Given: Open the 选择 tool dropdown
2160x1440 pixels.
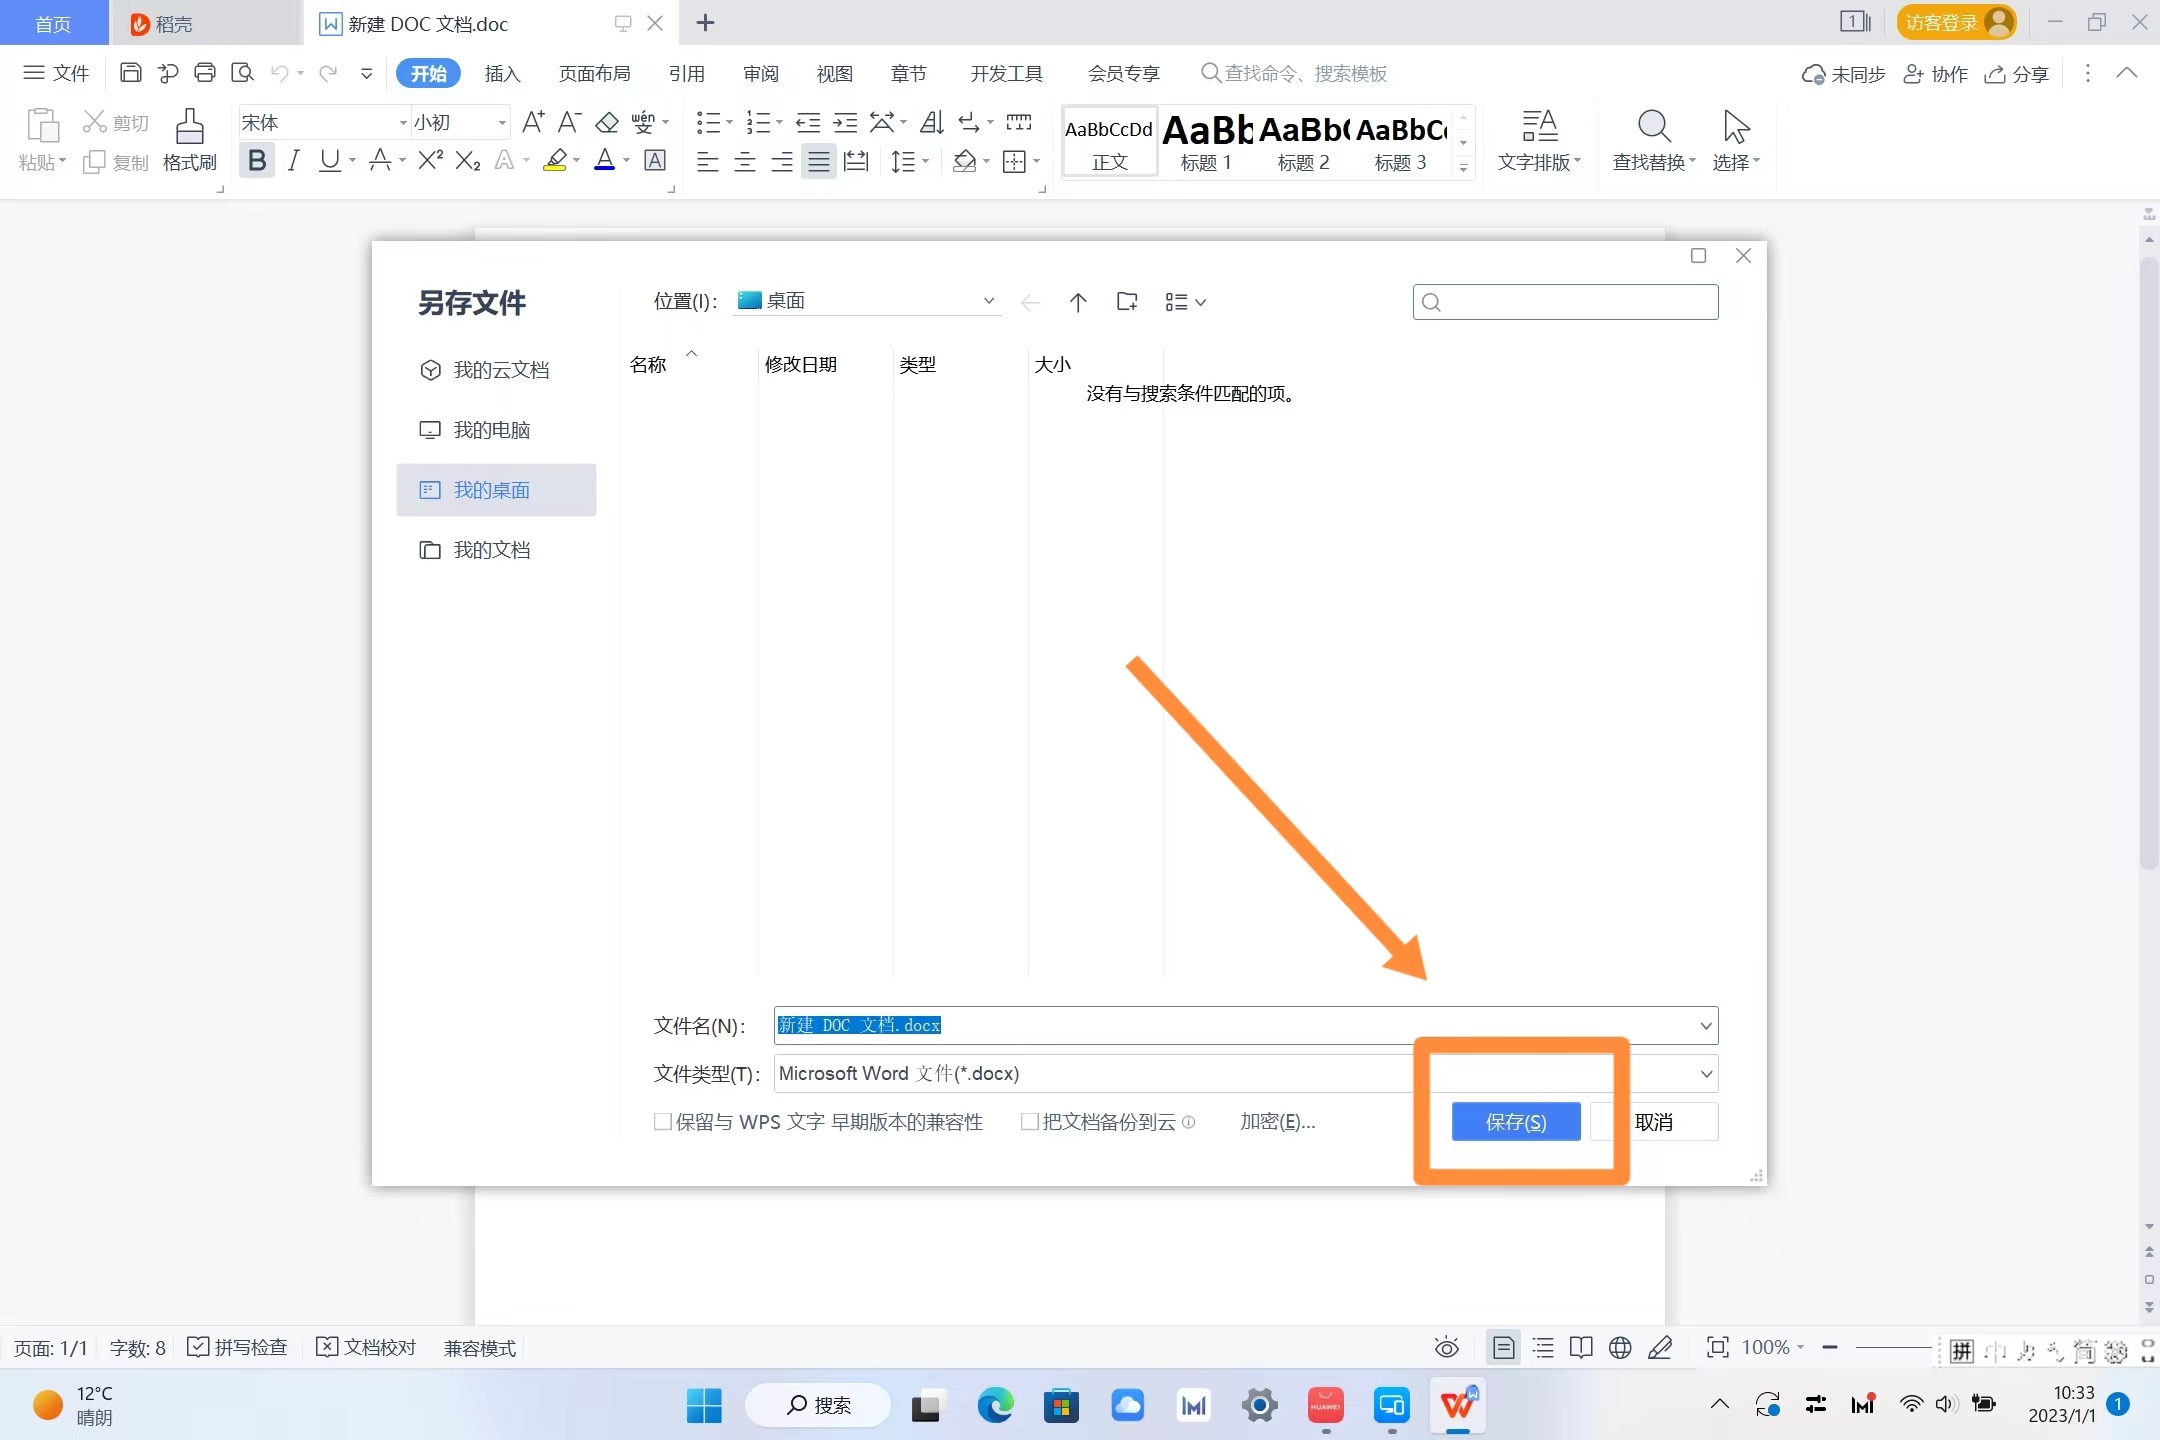Looking at the screenshot, I should pos(1736,140).
